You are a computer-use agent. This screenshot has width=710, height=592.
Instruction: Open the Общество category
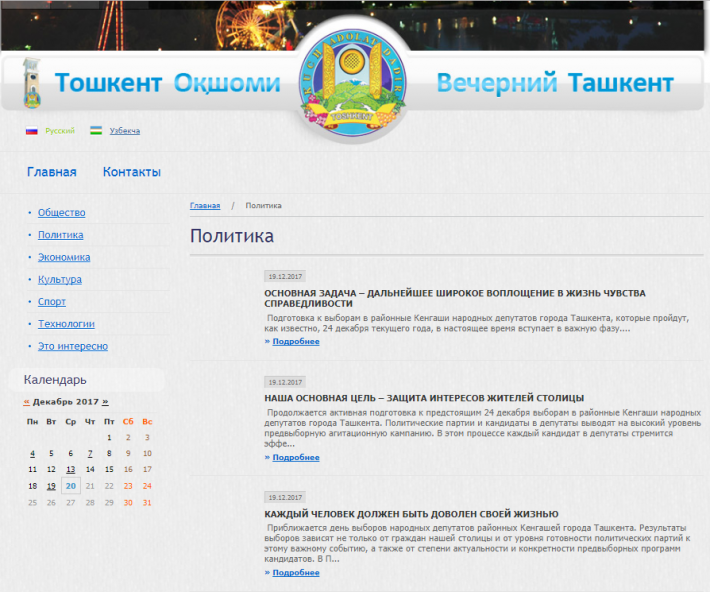(x=61, y=212)
